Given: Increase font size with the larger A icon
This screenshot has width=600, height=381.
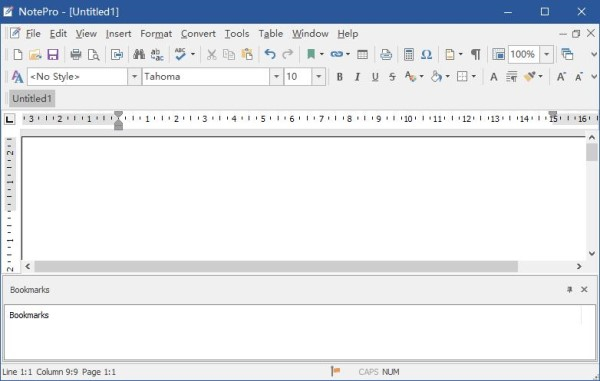Looking at the screenshot, I should pyautogui.click(x=561, y=77).
